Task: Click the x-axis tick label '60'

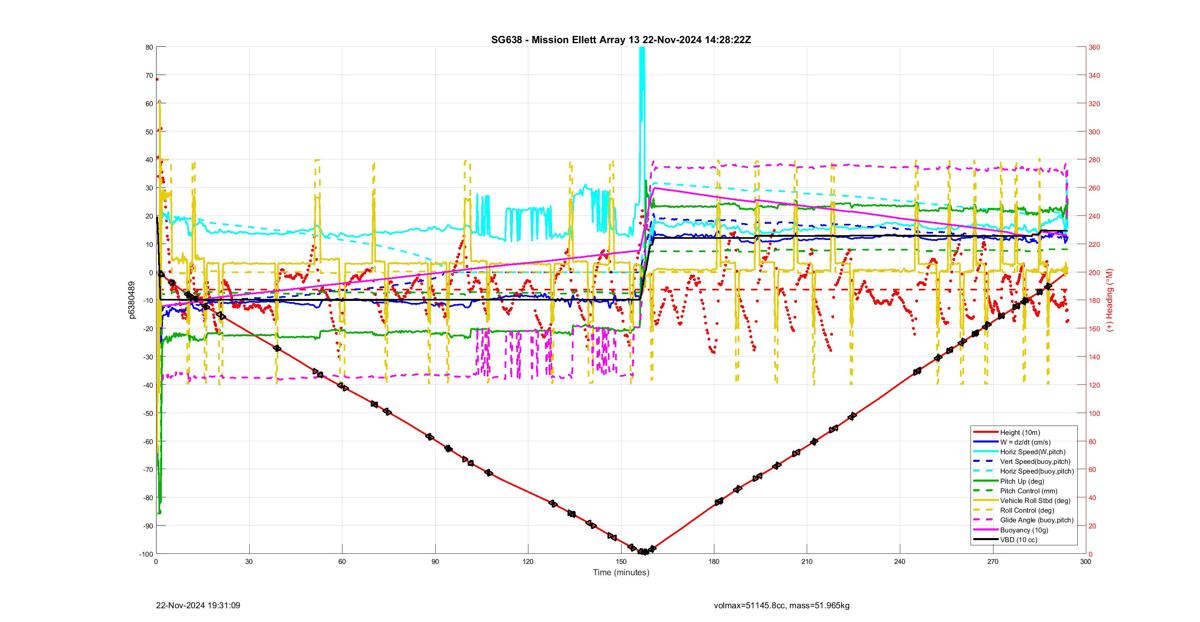Action: click(342, 562)
